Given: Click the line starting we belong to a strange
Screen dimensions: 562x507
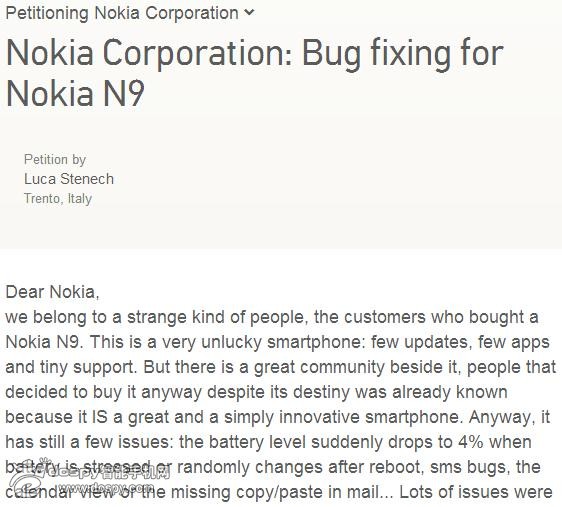Looking at the screenshot, I should pos(272,317).
